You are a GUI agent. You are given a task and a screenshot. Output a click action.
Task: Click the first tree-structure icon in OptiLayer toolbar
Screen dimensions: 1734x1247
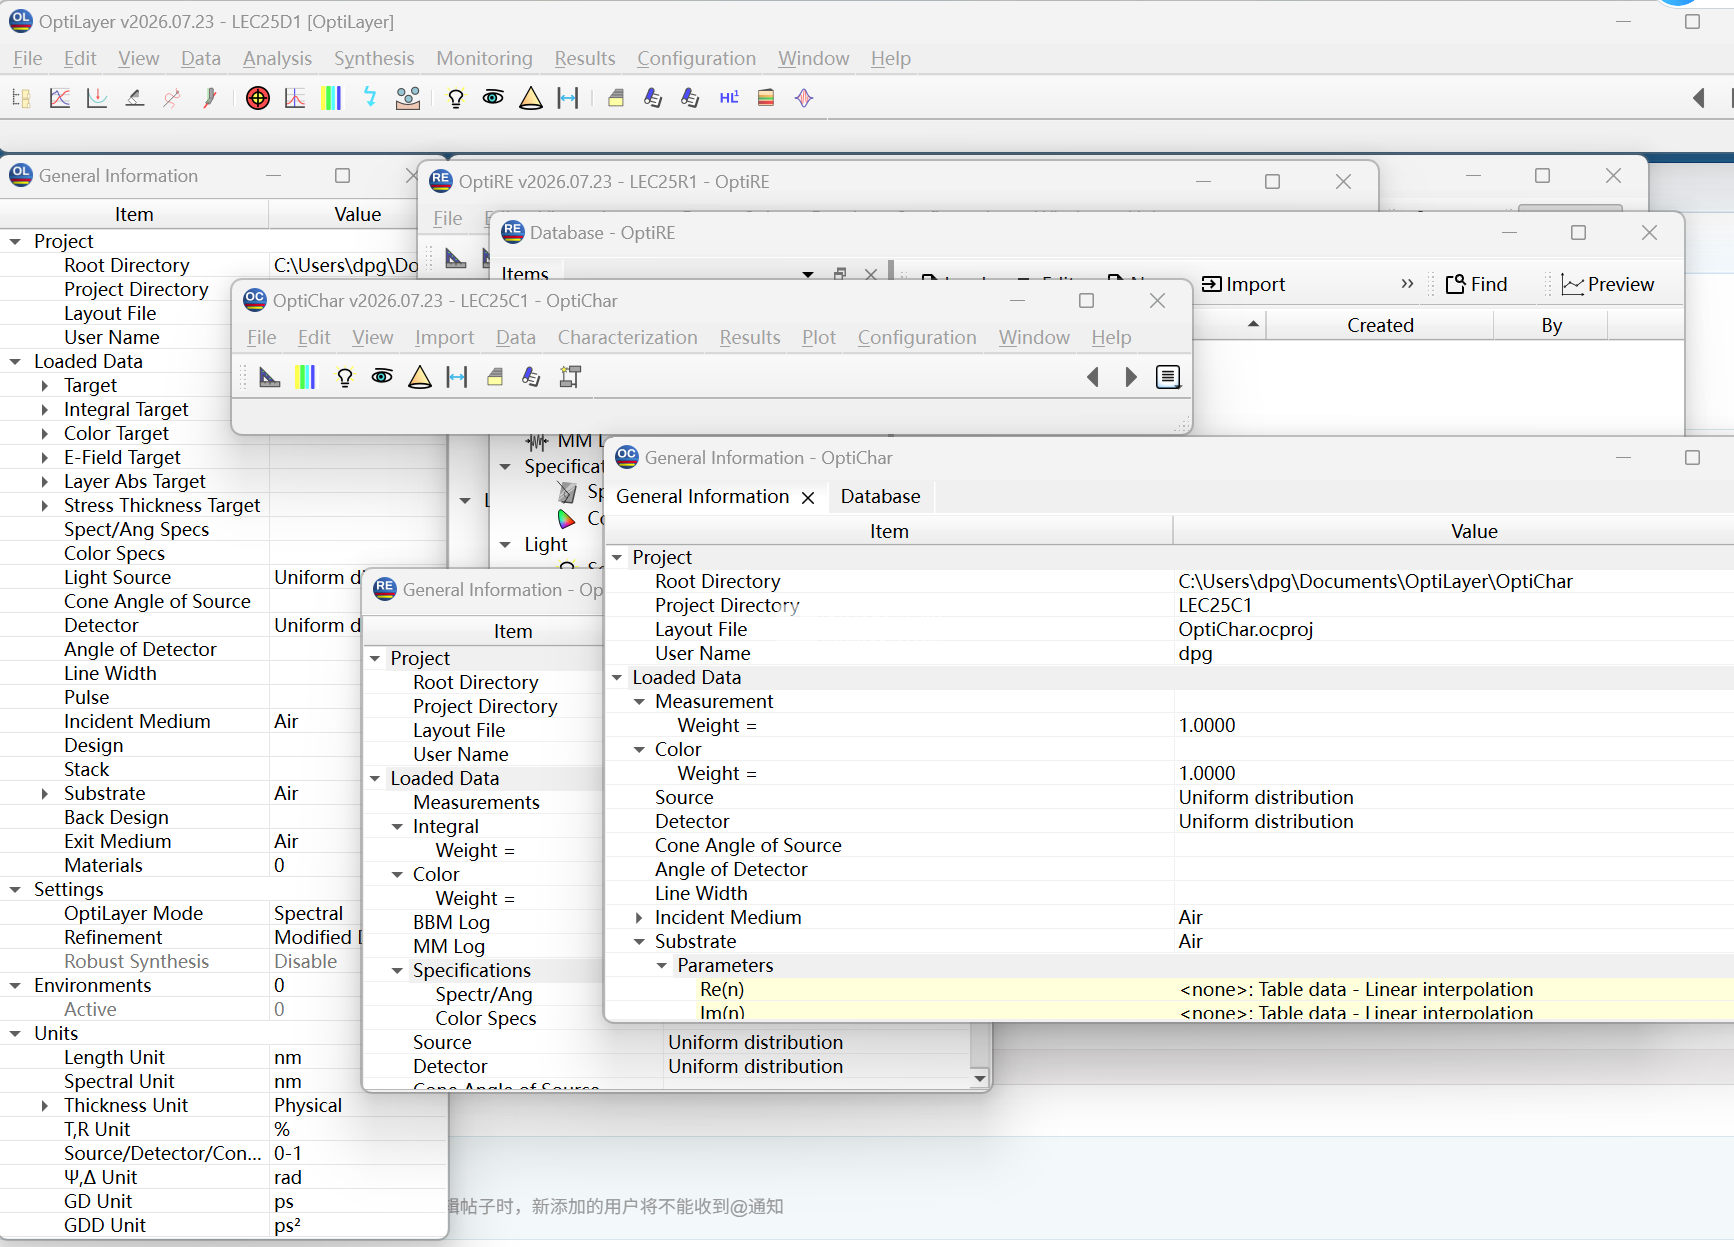pos(21,98)
